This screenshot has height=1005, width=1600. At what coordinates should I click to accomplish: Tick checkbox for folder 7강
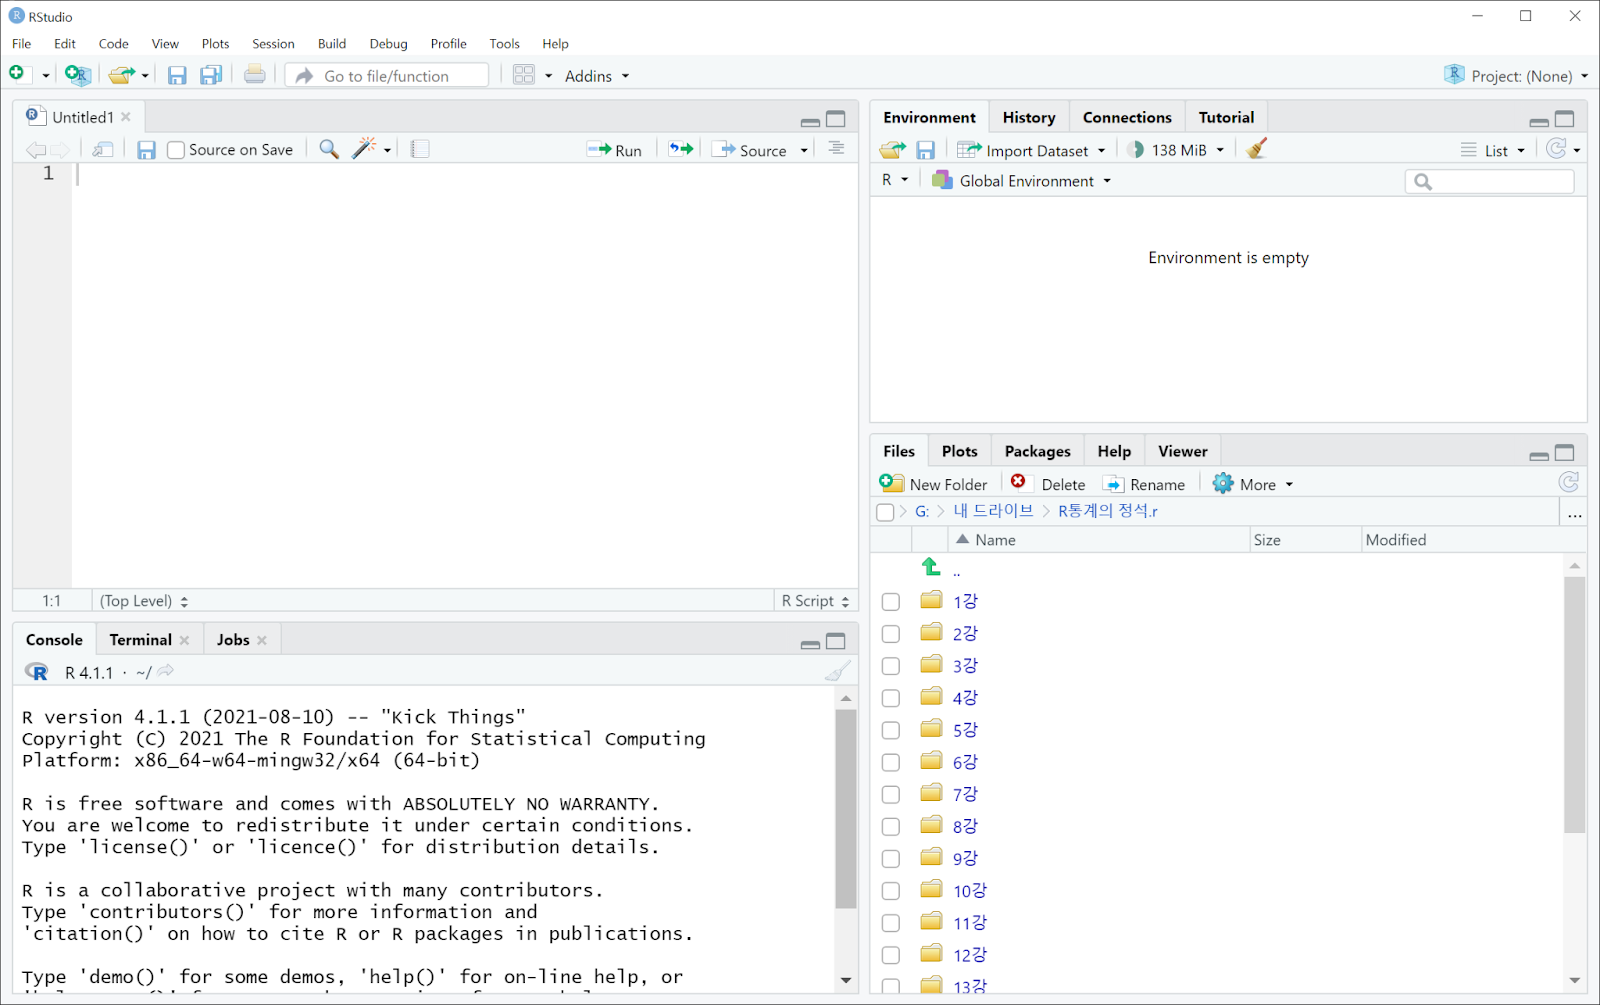(x=891, y=795)
